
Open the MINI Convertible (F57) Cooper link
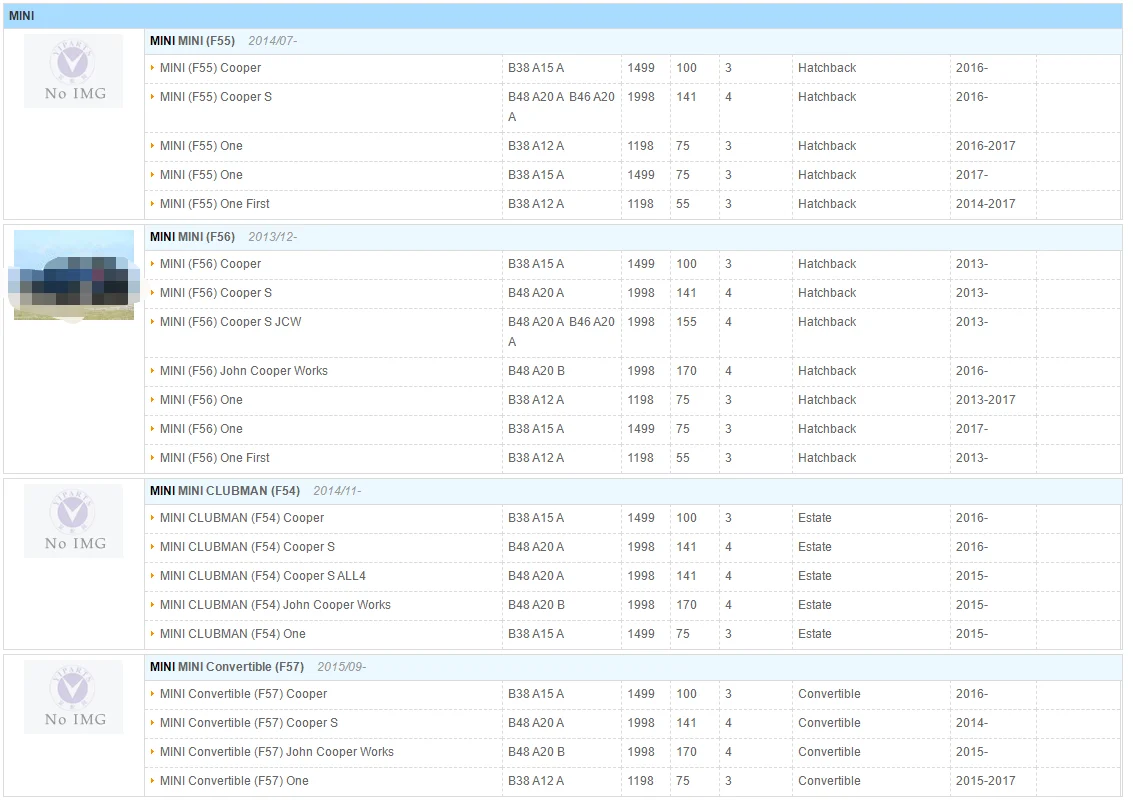[243, 694]
